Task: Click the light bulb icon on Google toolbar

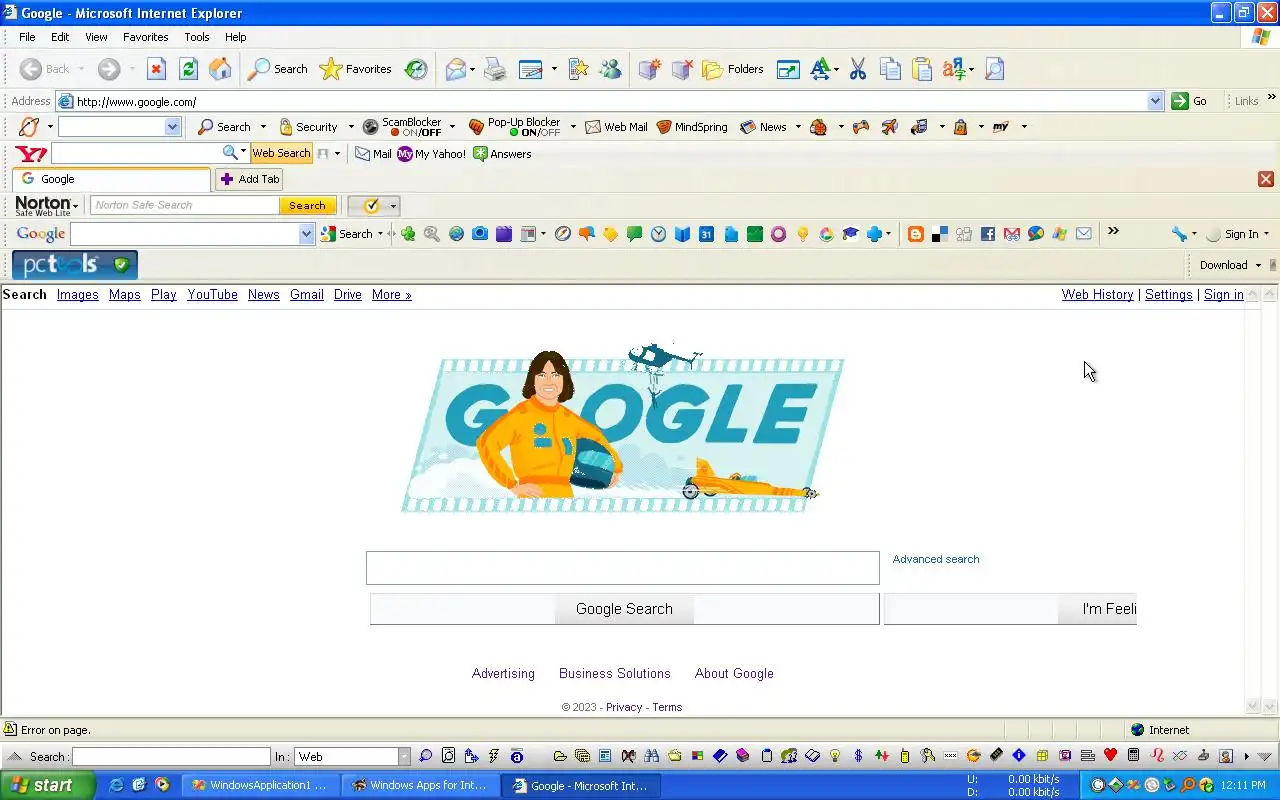Action: (802, 234)
